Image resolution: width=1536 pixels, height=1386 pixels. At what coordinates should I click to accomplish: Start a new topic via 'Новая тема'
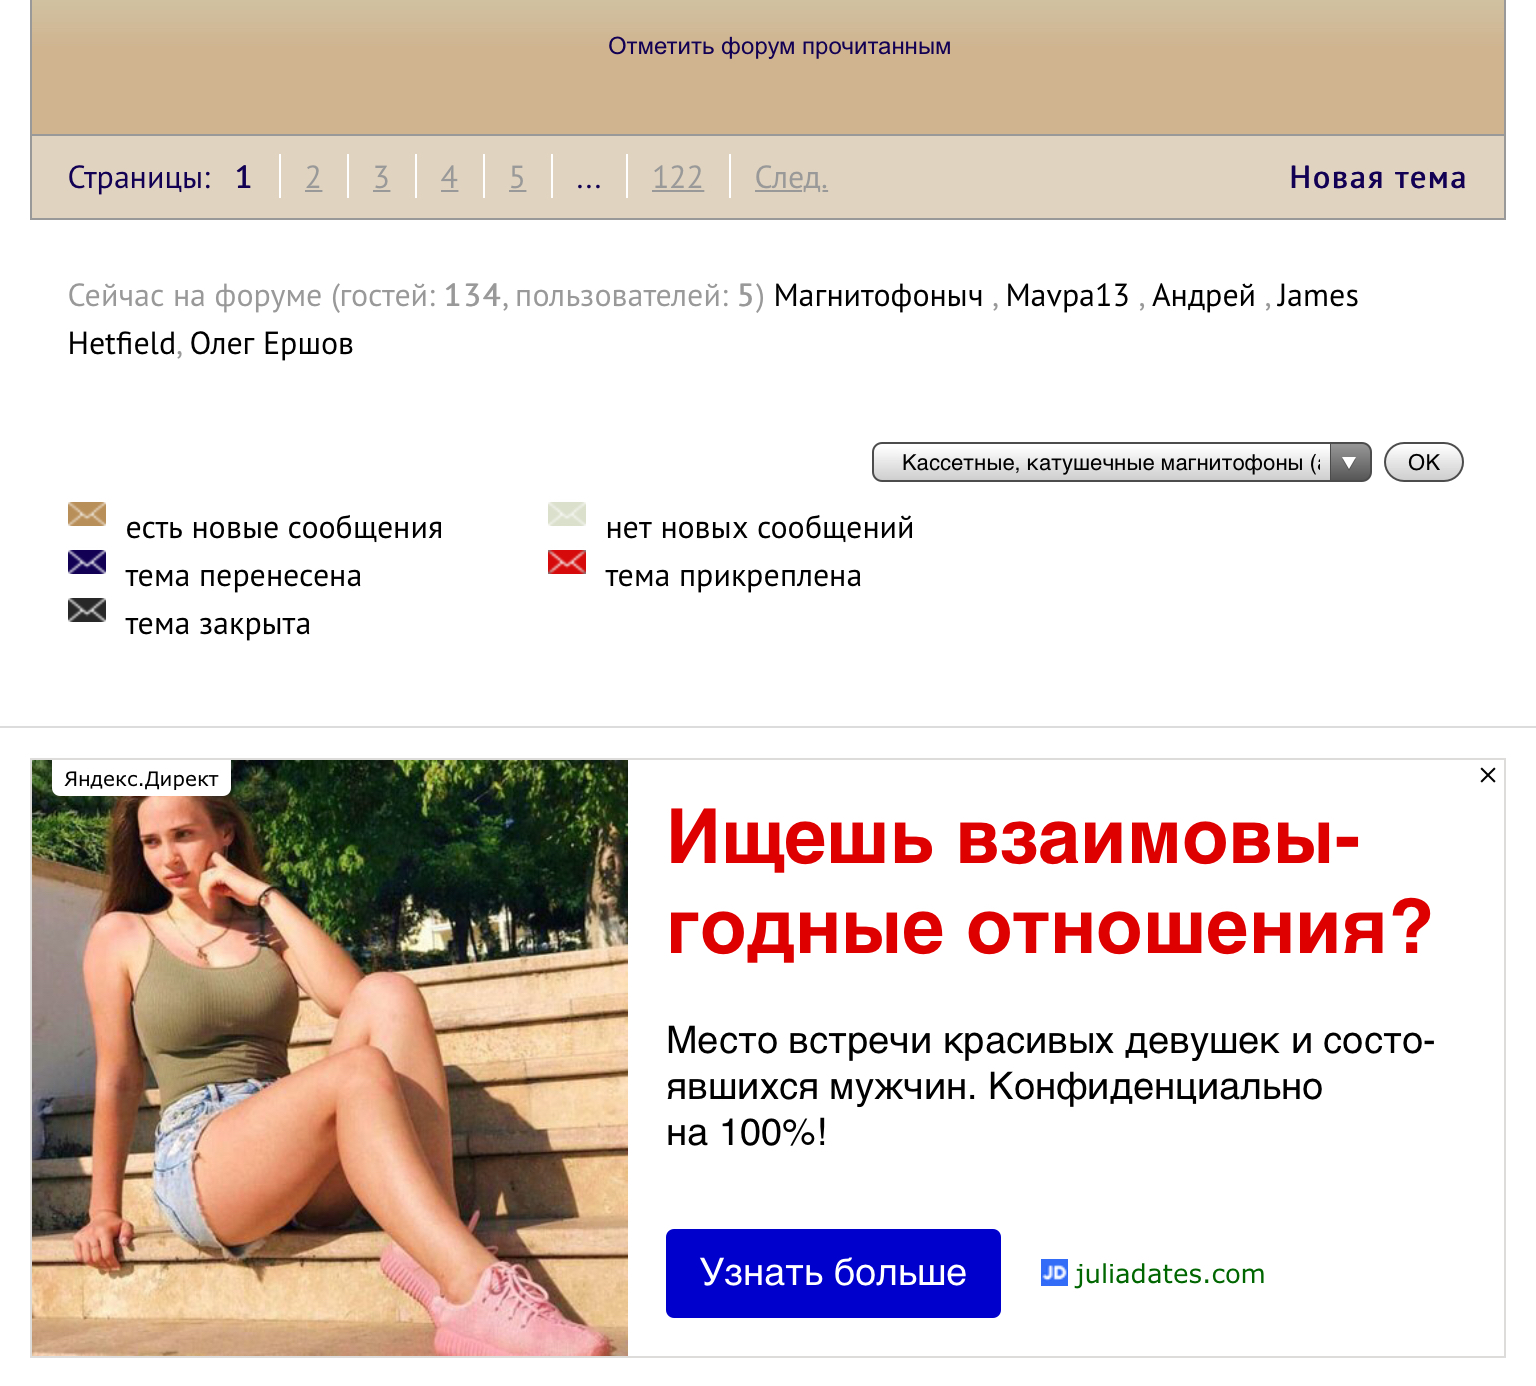click(x=1377, y=178)
